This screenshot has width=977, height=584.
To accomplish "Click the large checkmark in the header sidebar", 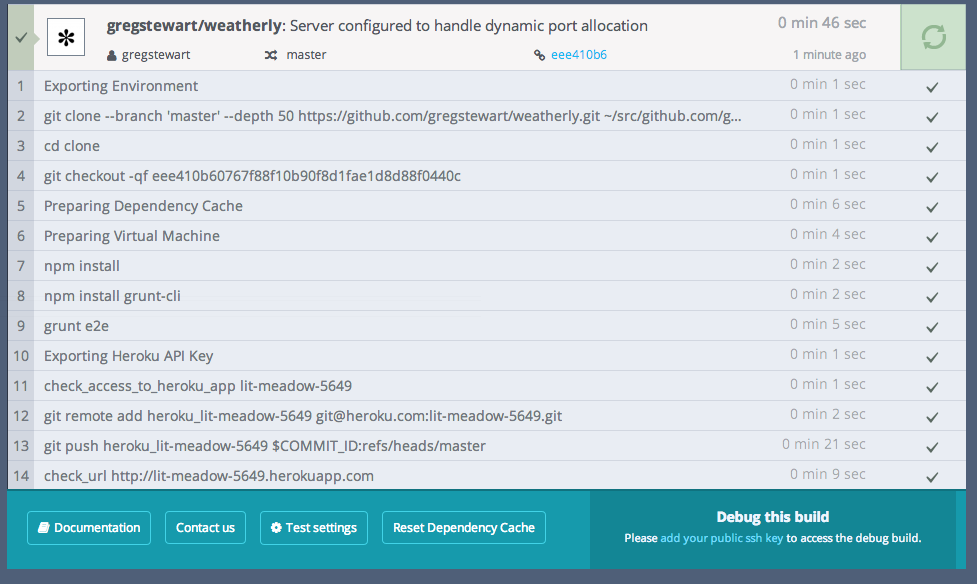I will (20, 37).
